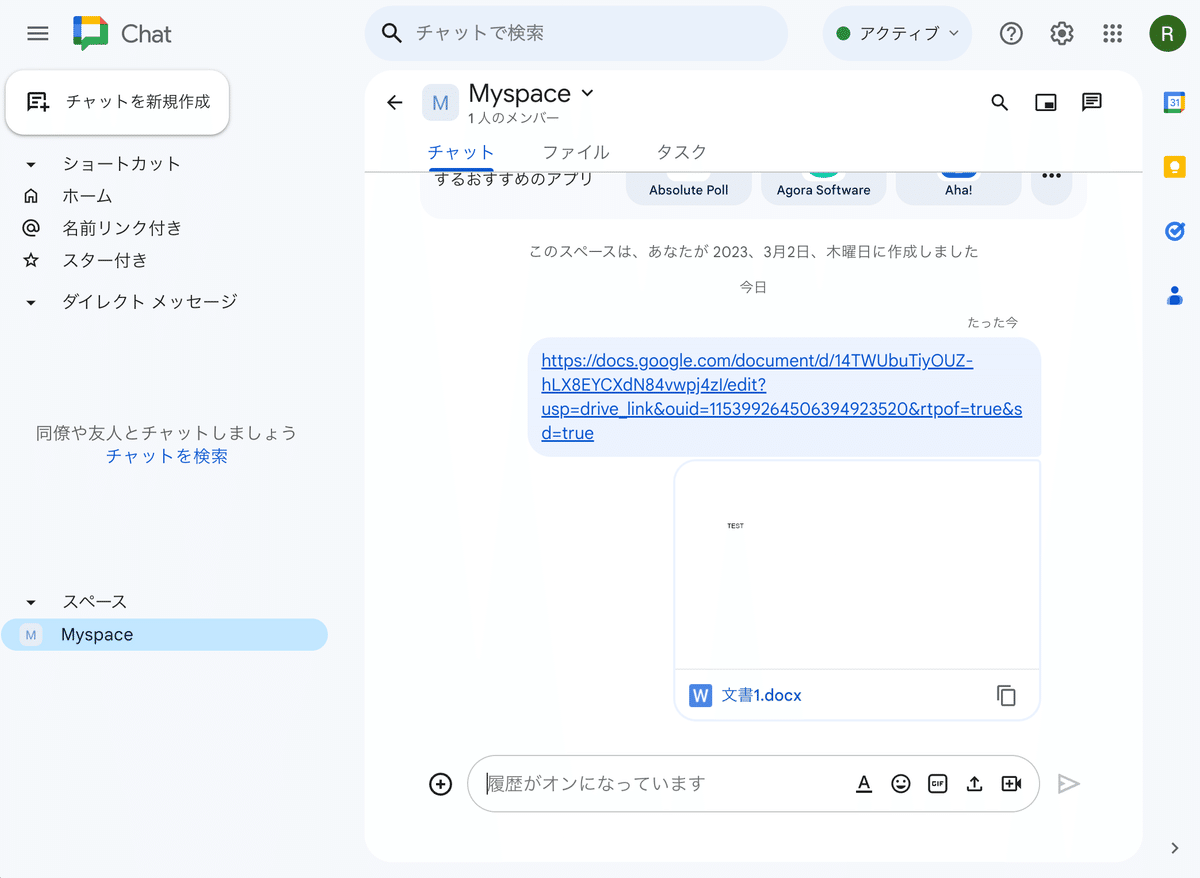Image resolution: width=1200 pixels, height=878 pixels.
Task: Select the Agora Software app chip
Action: click(824, 187)
